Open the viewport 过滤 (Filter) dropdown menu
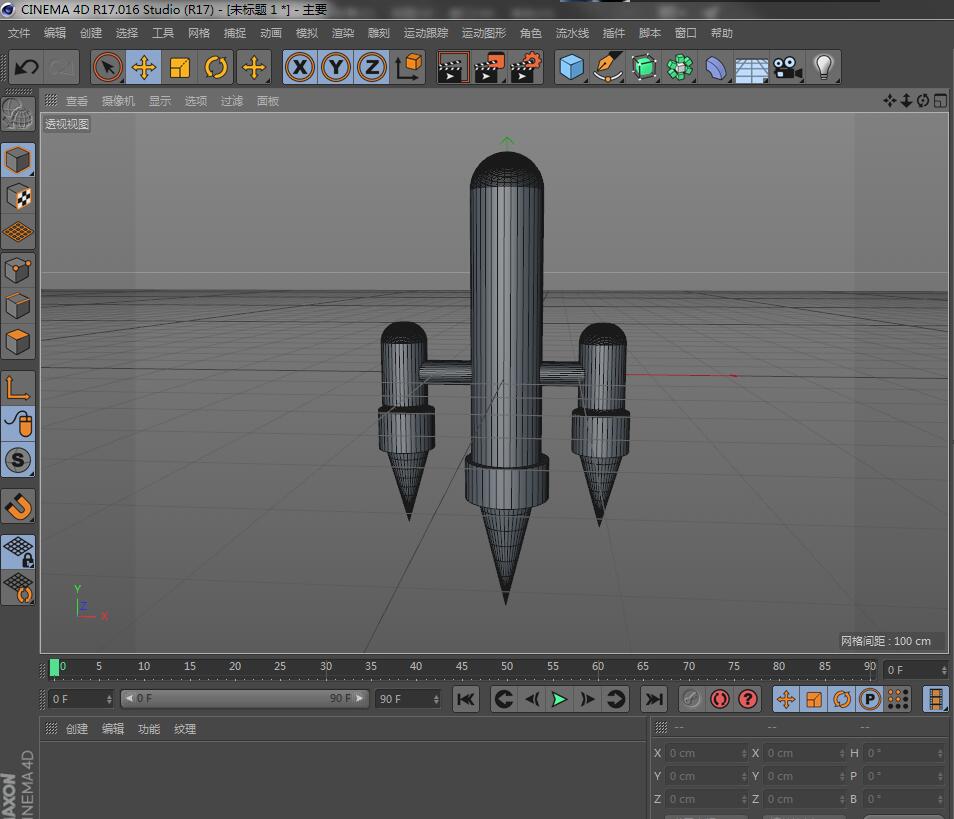The image size is (954, 819). pyautogui.click(x=232, y=101)
